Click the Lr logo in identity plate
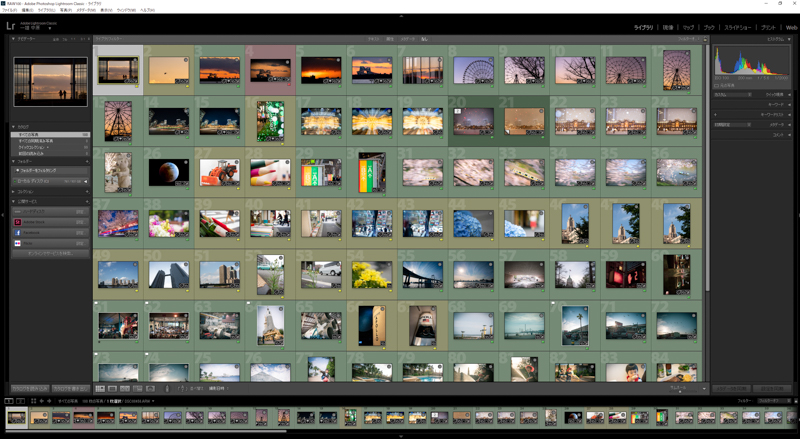 [x=10, y=26]
